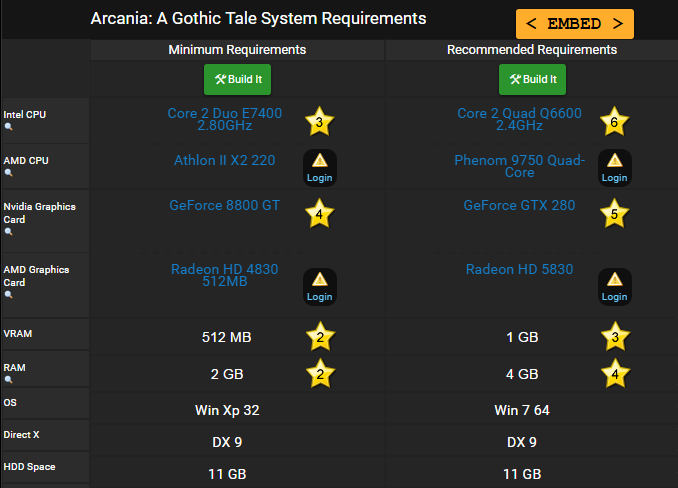This screenshot has width=678, height=488.
Task: Click the magnifier icon under VRAM label
Action: (9, 347)
